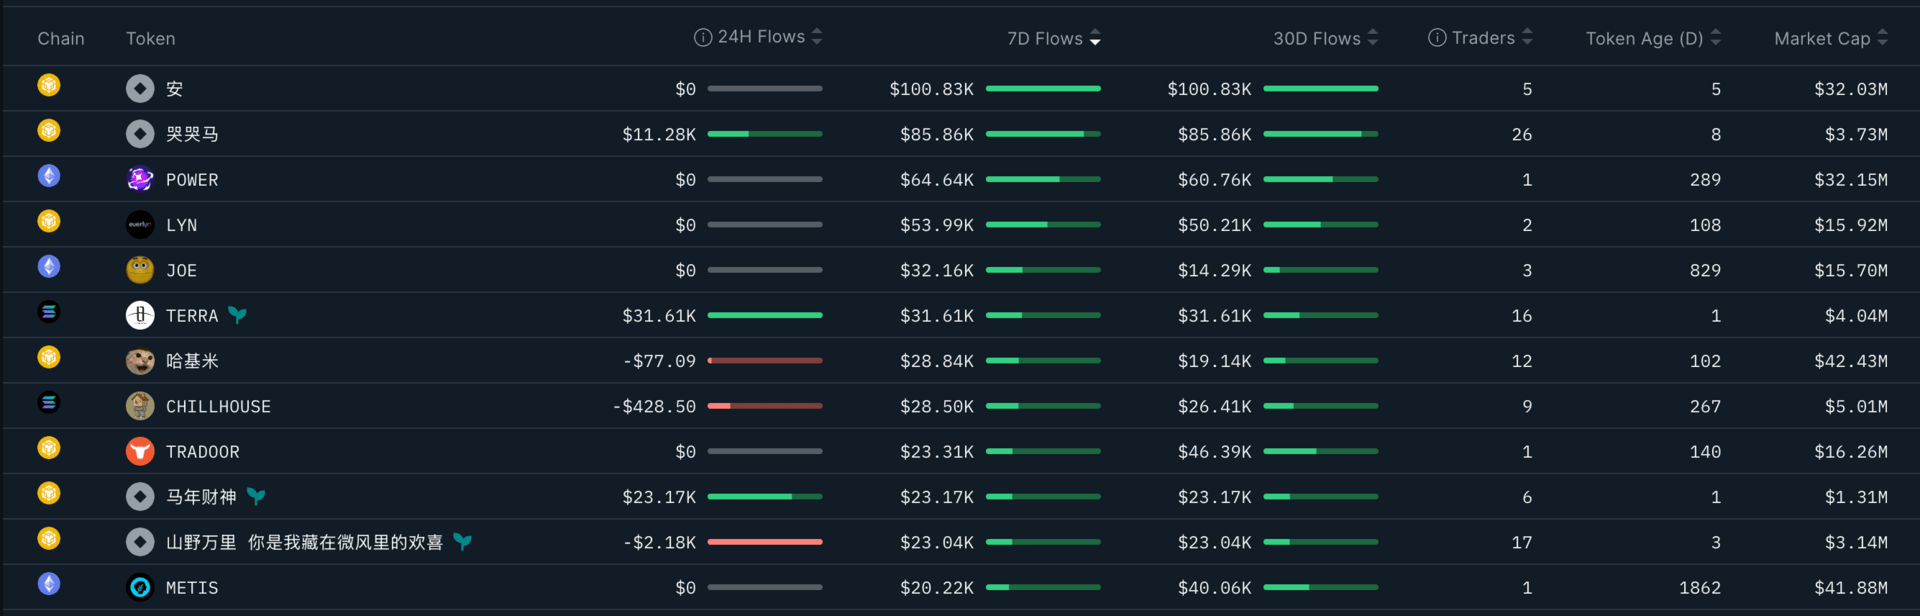Click the green sprout badge next to 马年财神
1920x616 pixels.
(x=256, y=496)
